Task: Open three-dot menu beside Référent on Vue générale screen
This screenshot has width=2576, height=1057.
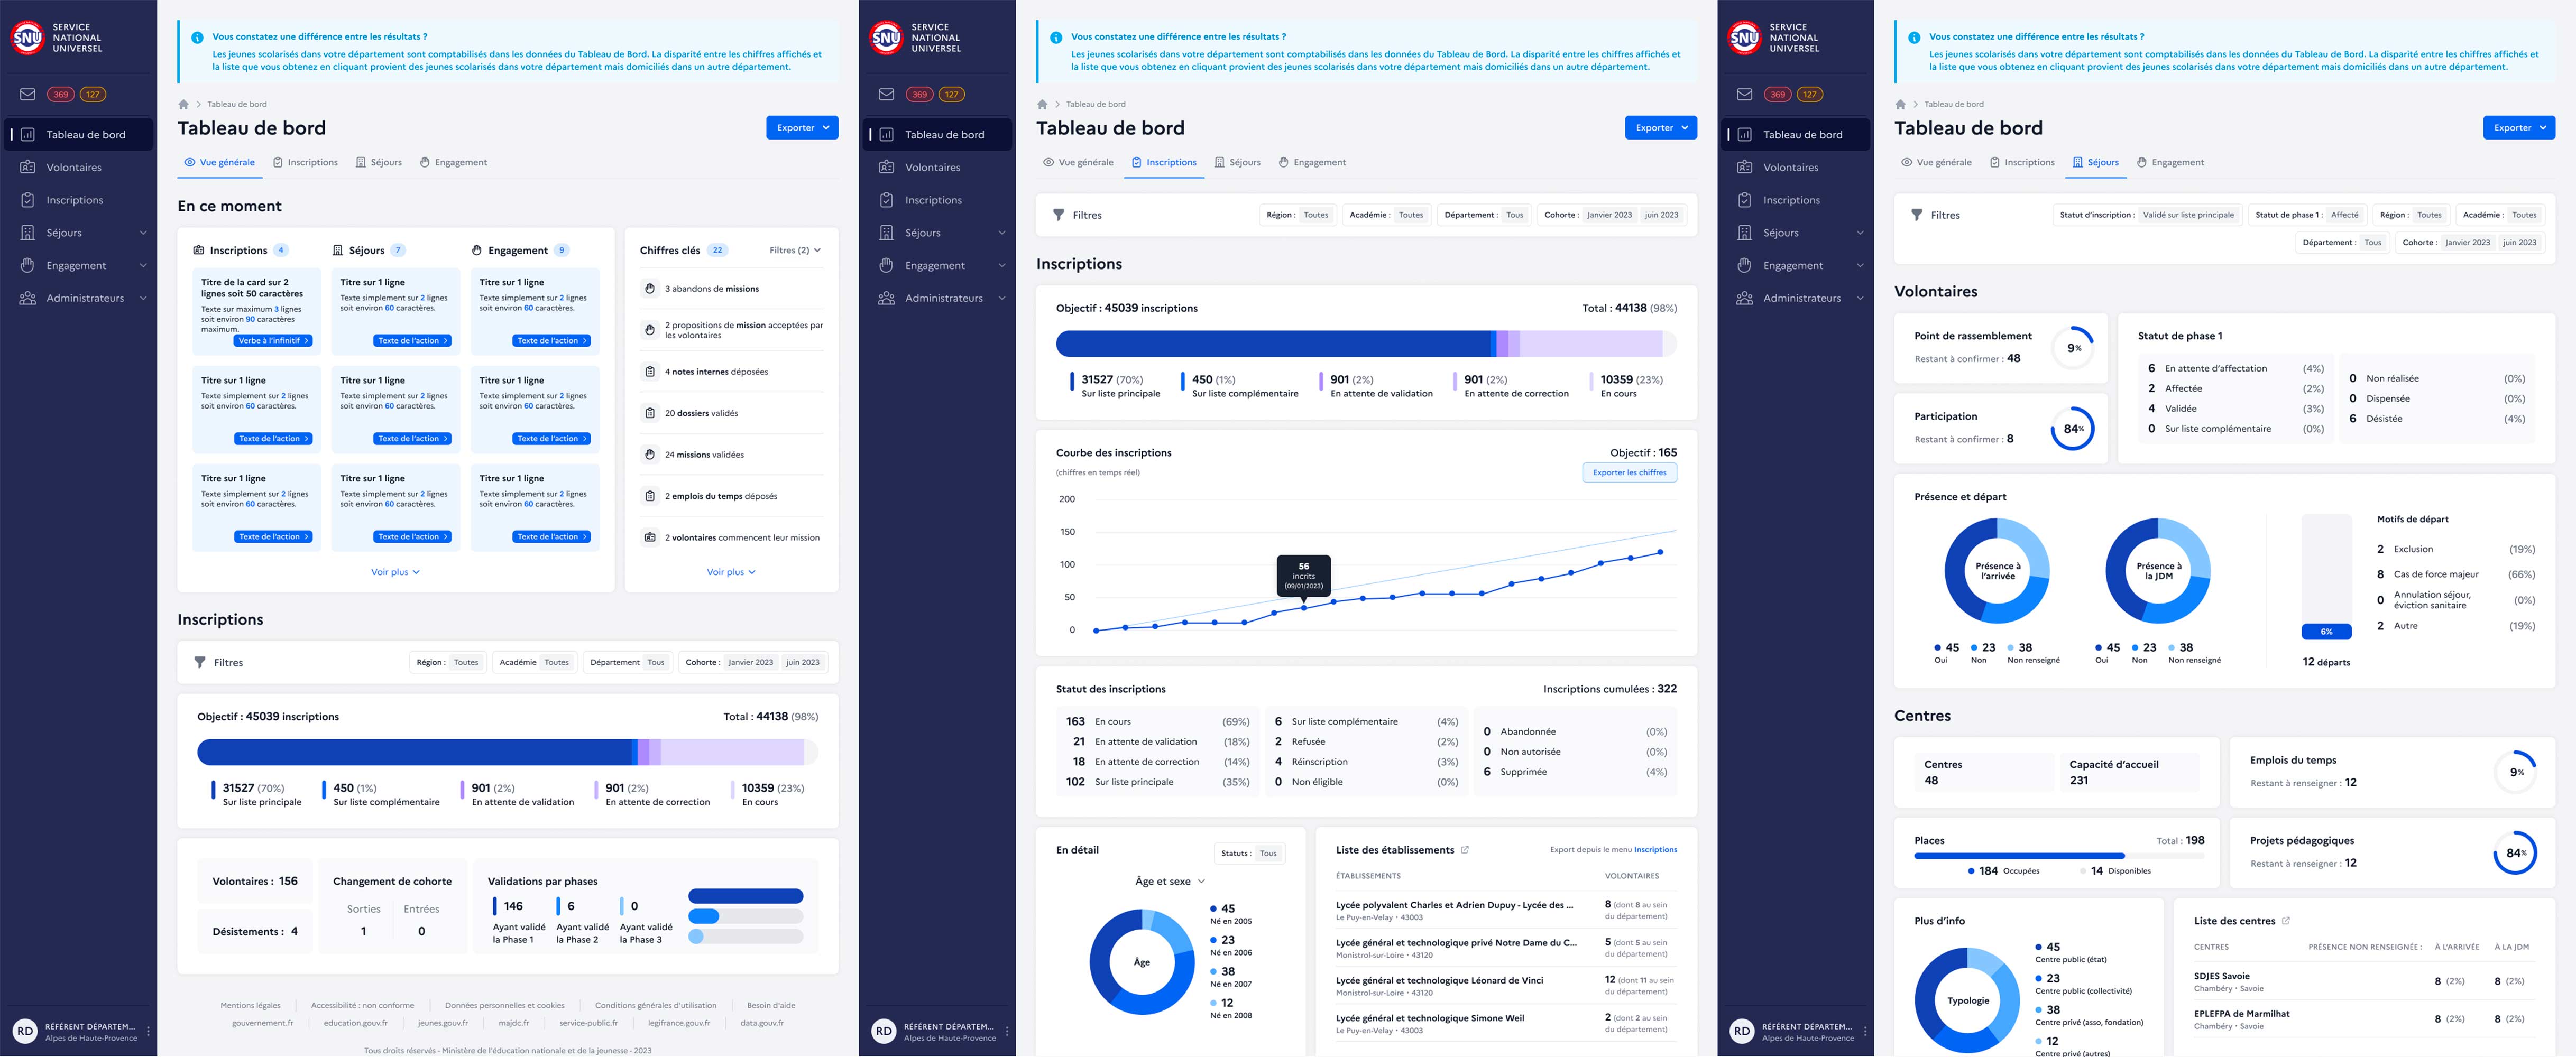Action: click(149, 1031)
